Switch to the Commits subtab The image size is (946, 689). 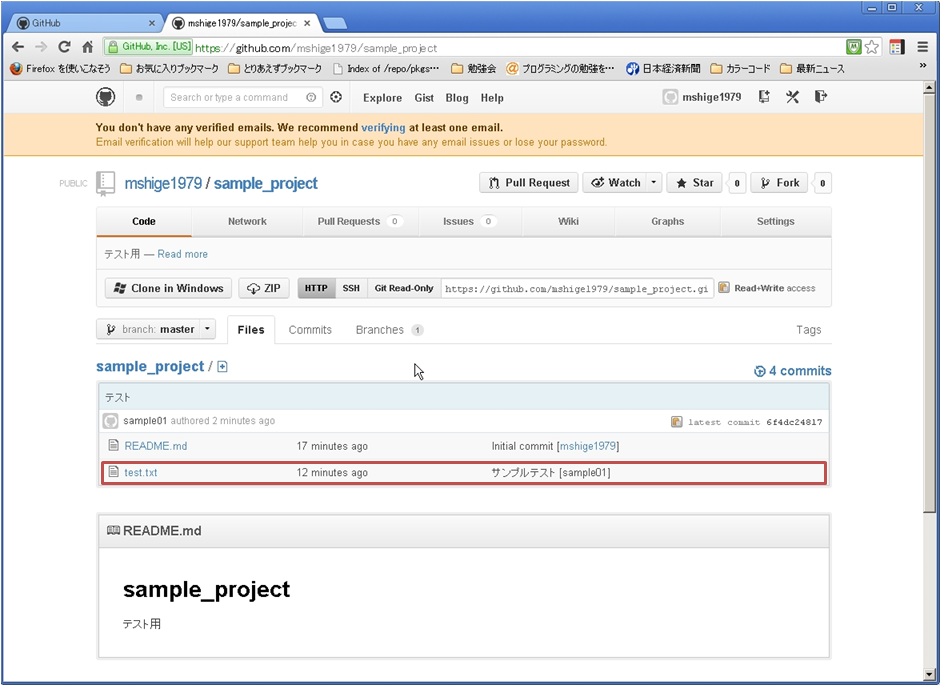coord(310,330)
